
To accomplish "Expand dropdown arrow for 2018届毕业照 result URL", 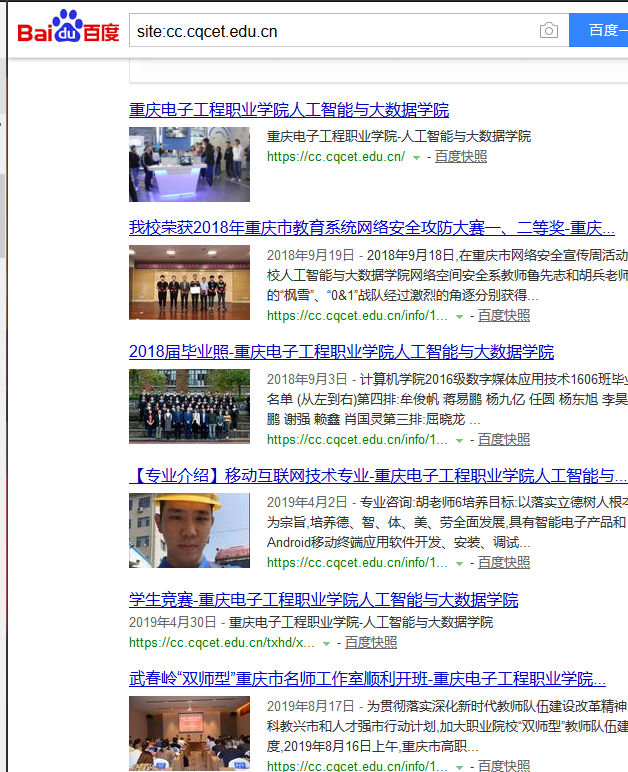I will [x=459, y=441].
